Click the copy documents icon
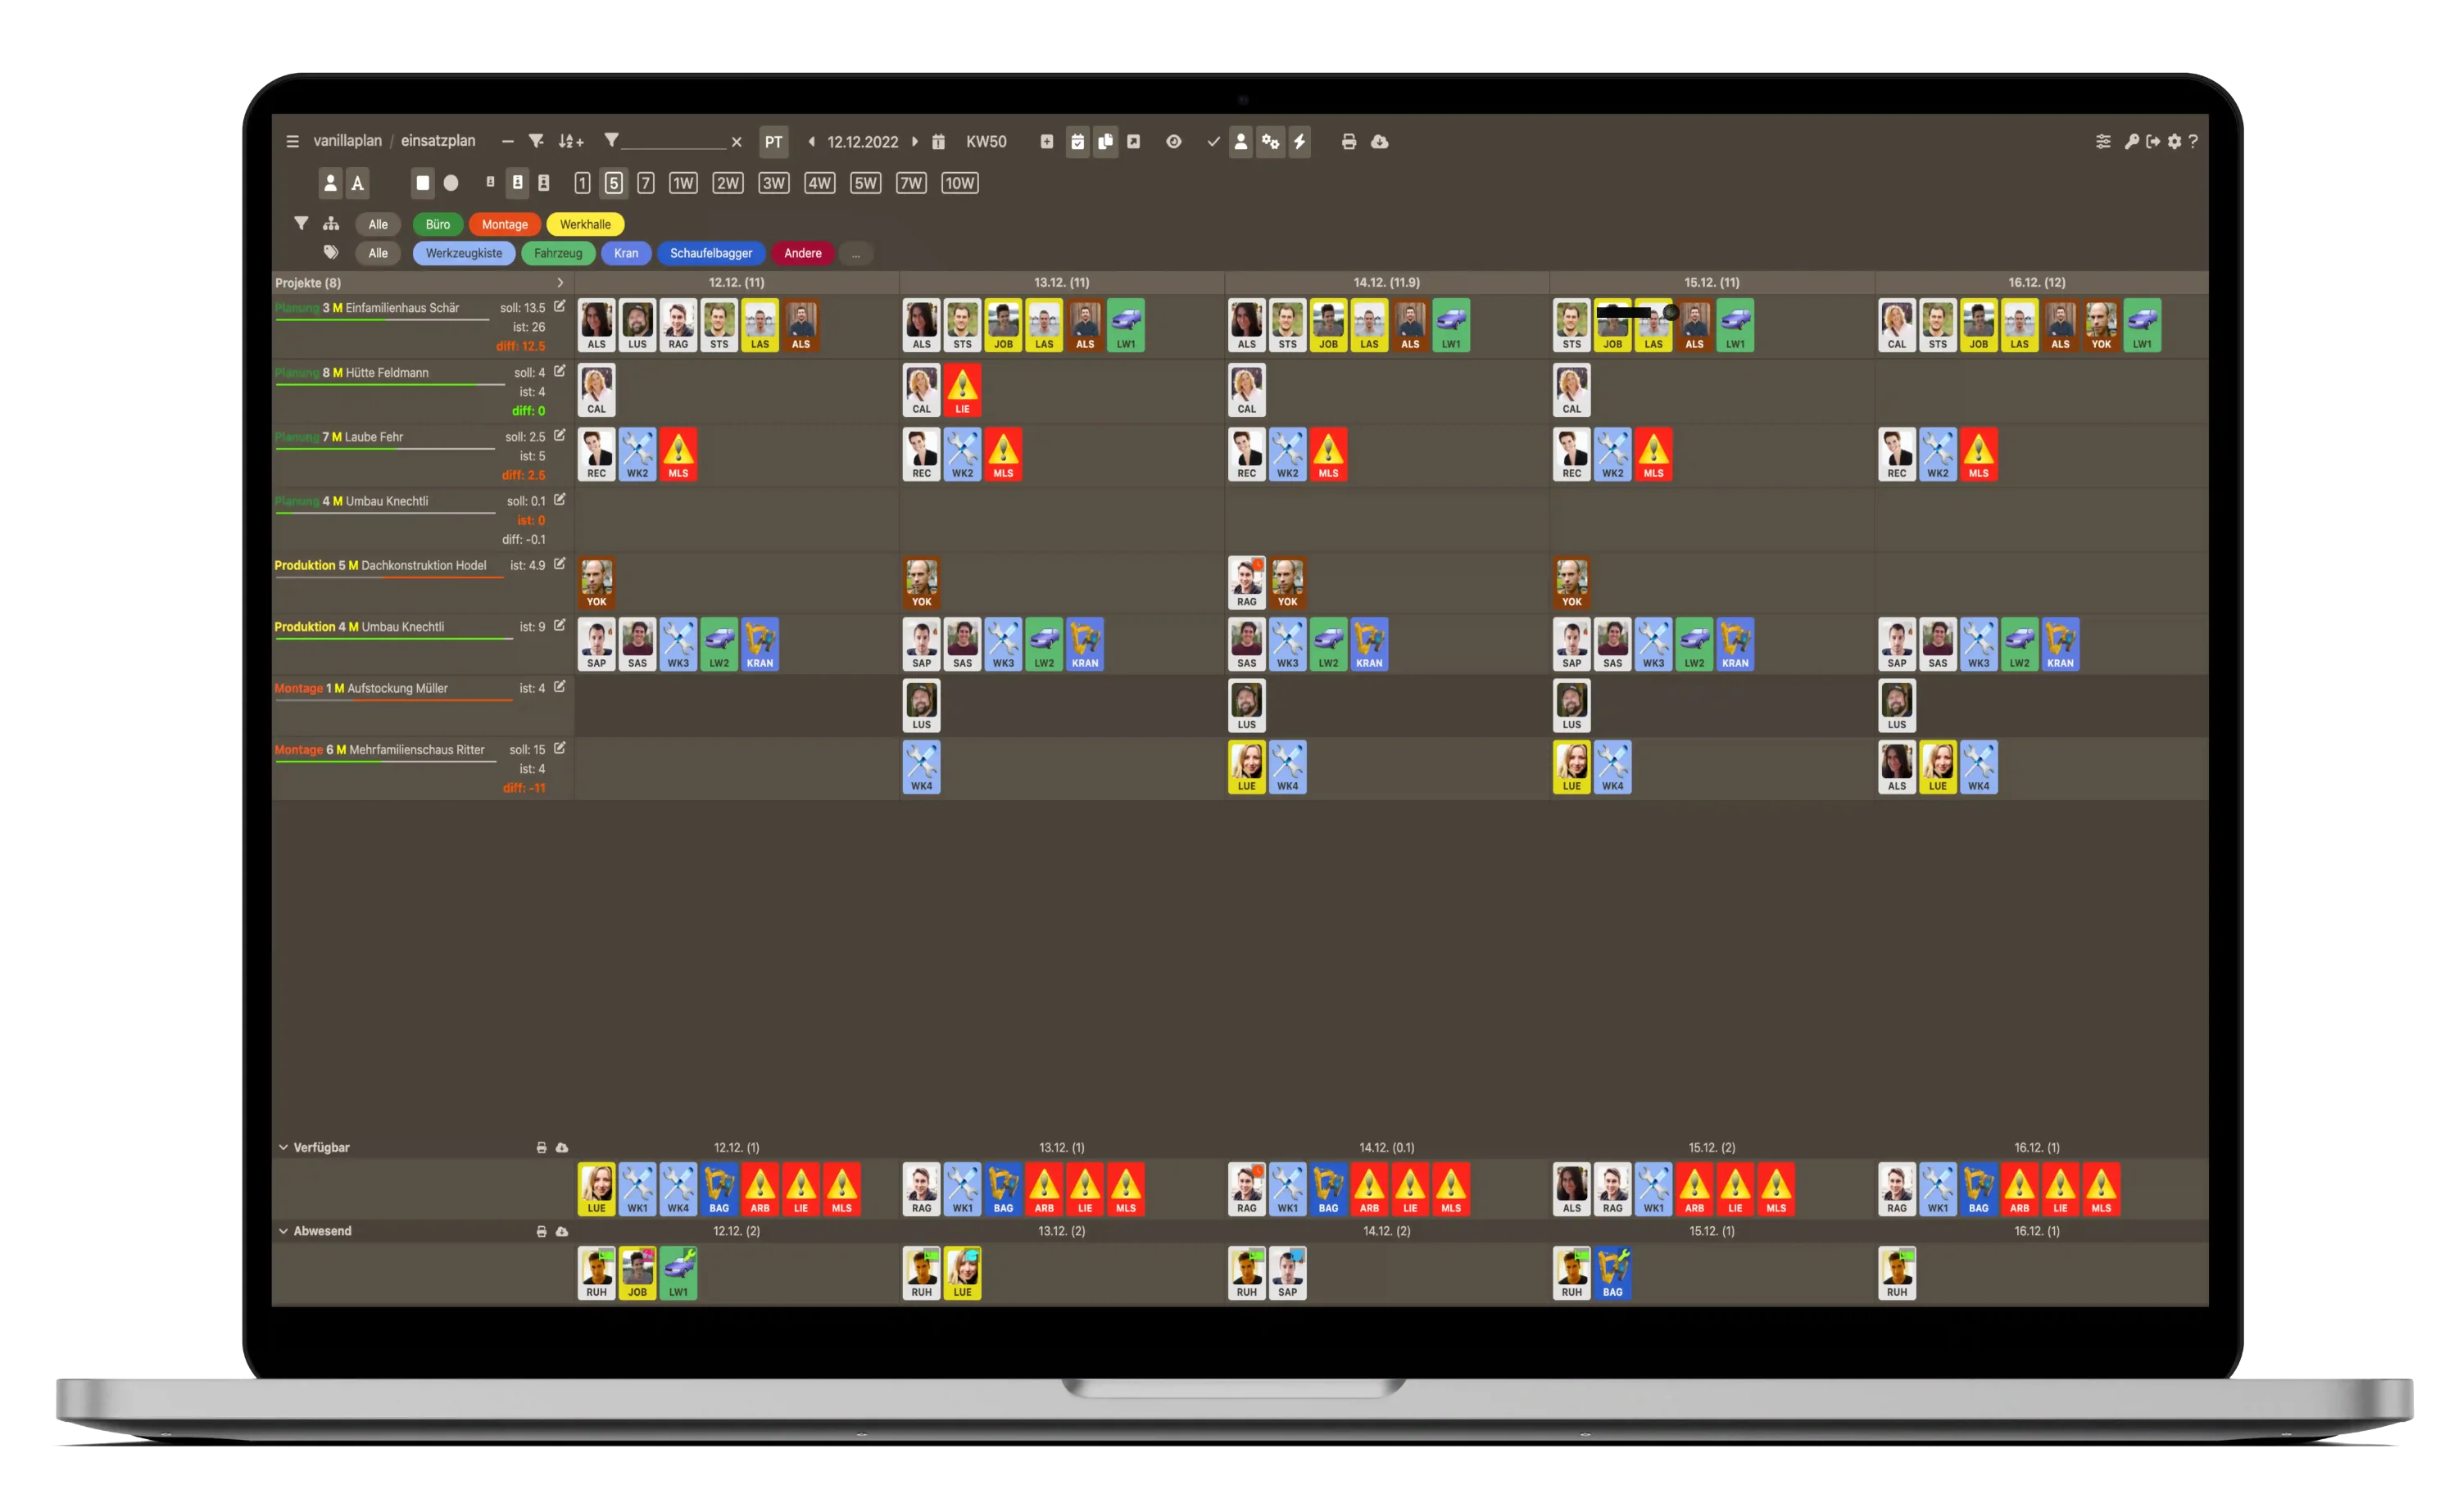Screen dimensions: 2458x1512 point(1105,142)
